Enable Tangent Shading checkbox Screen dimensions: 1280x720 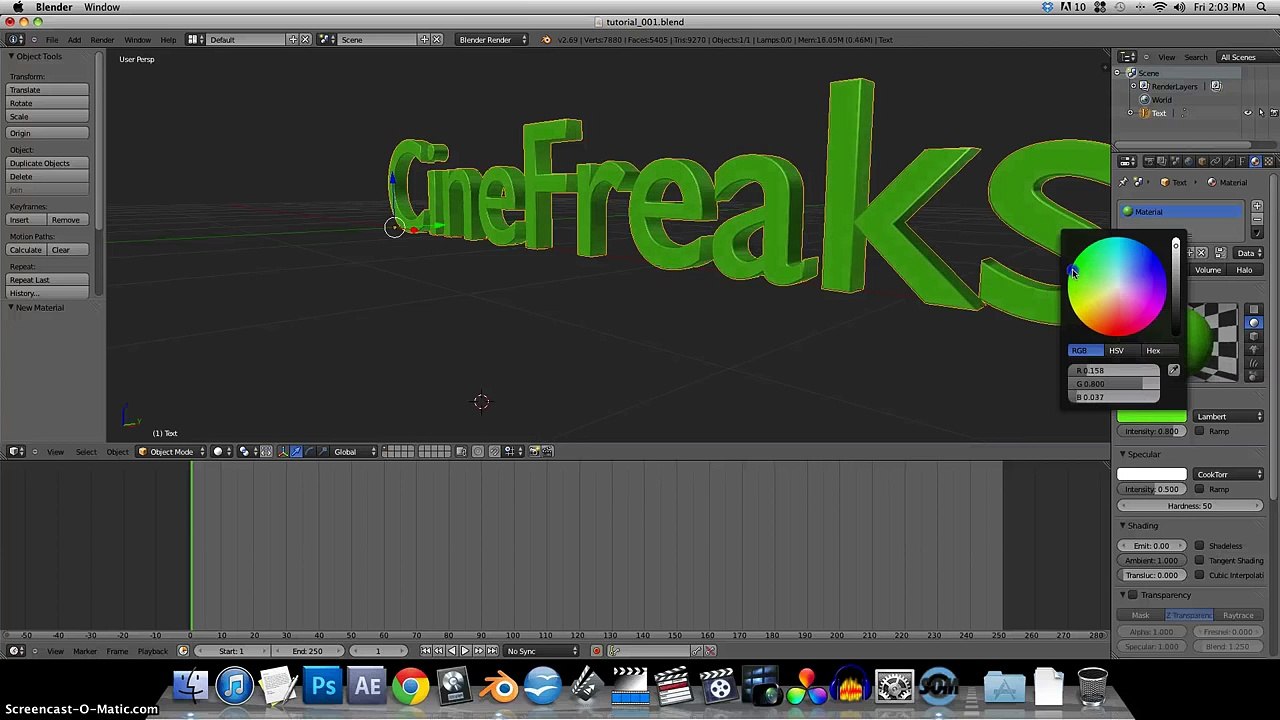[1199, 560]
